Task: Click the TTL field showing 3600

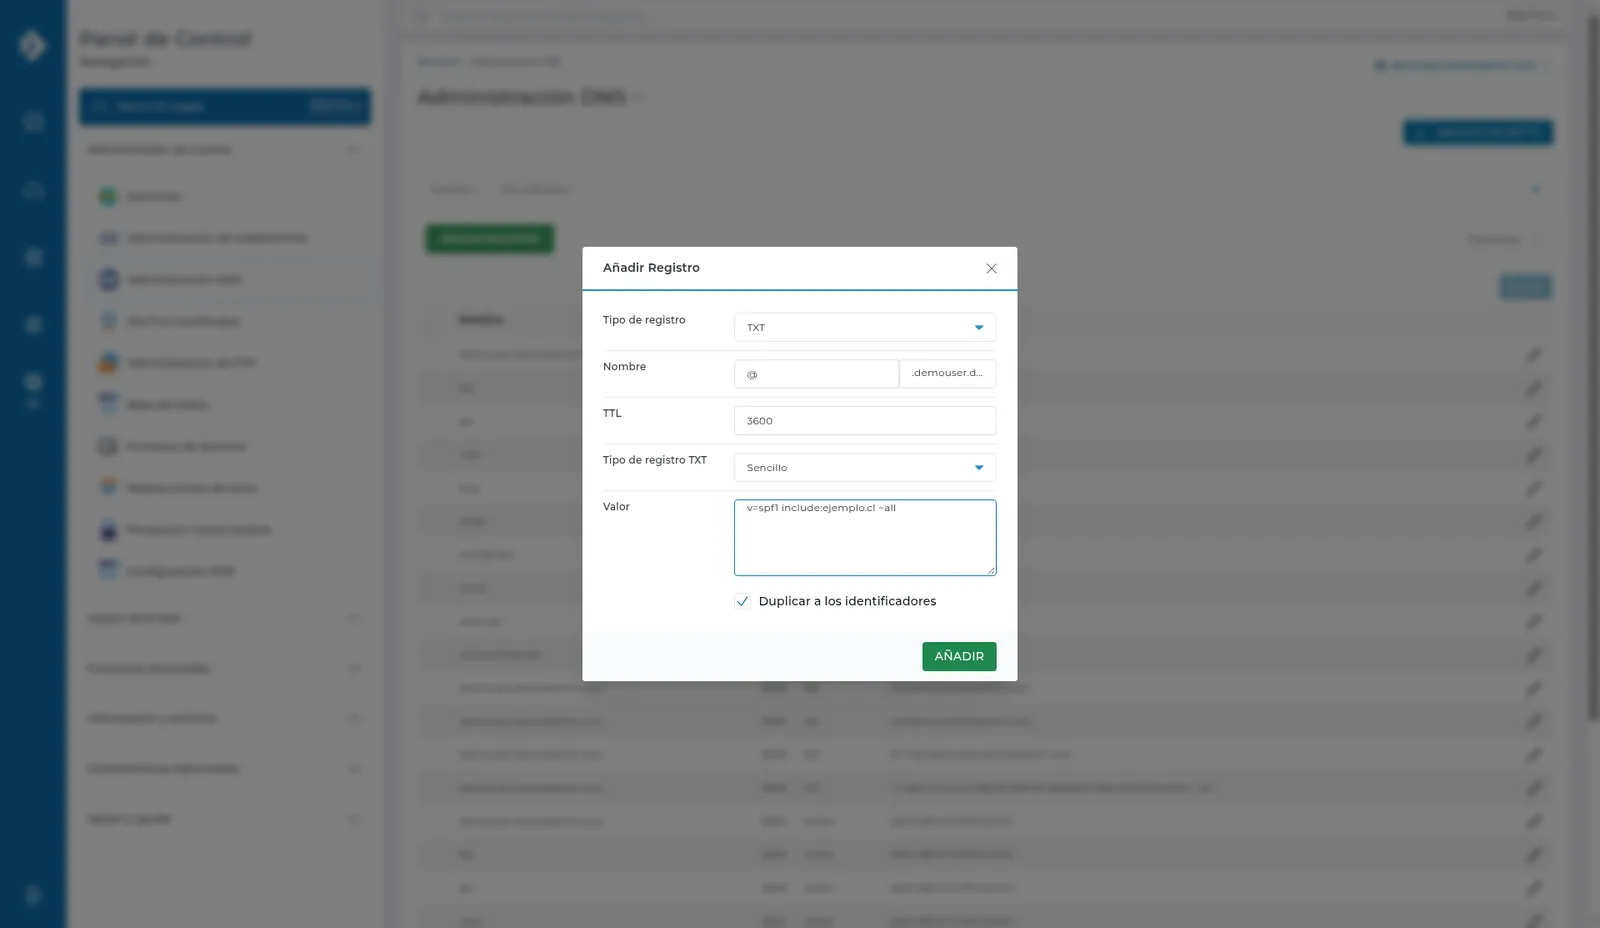Action: [x=865, y=420]
